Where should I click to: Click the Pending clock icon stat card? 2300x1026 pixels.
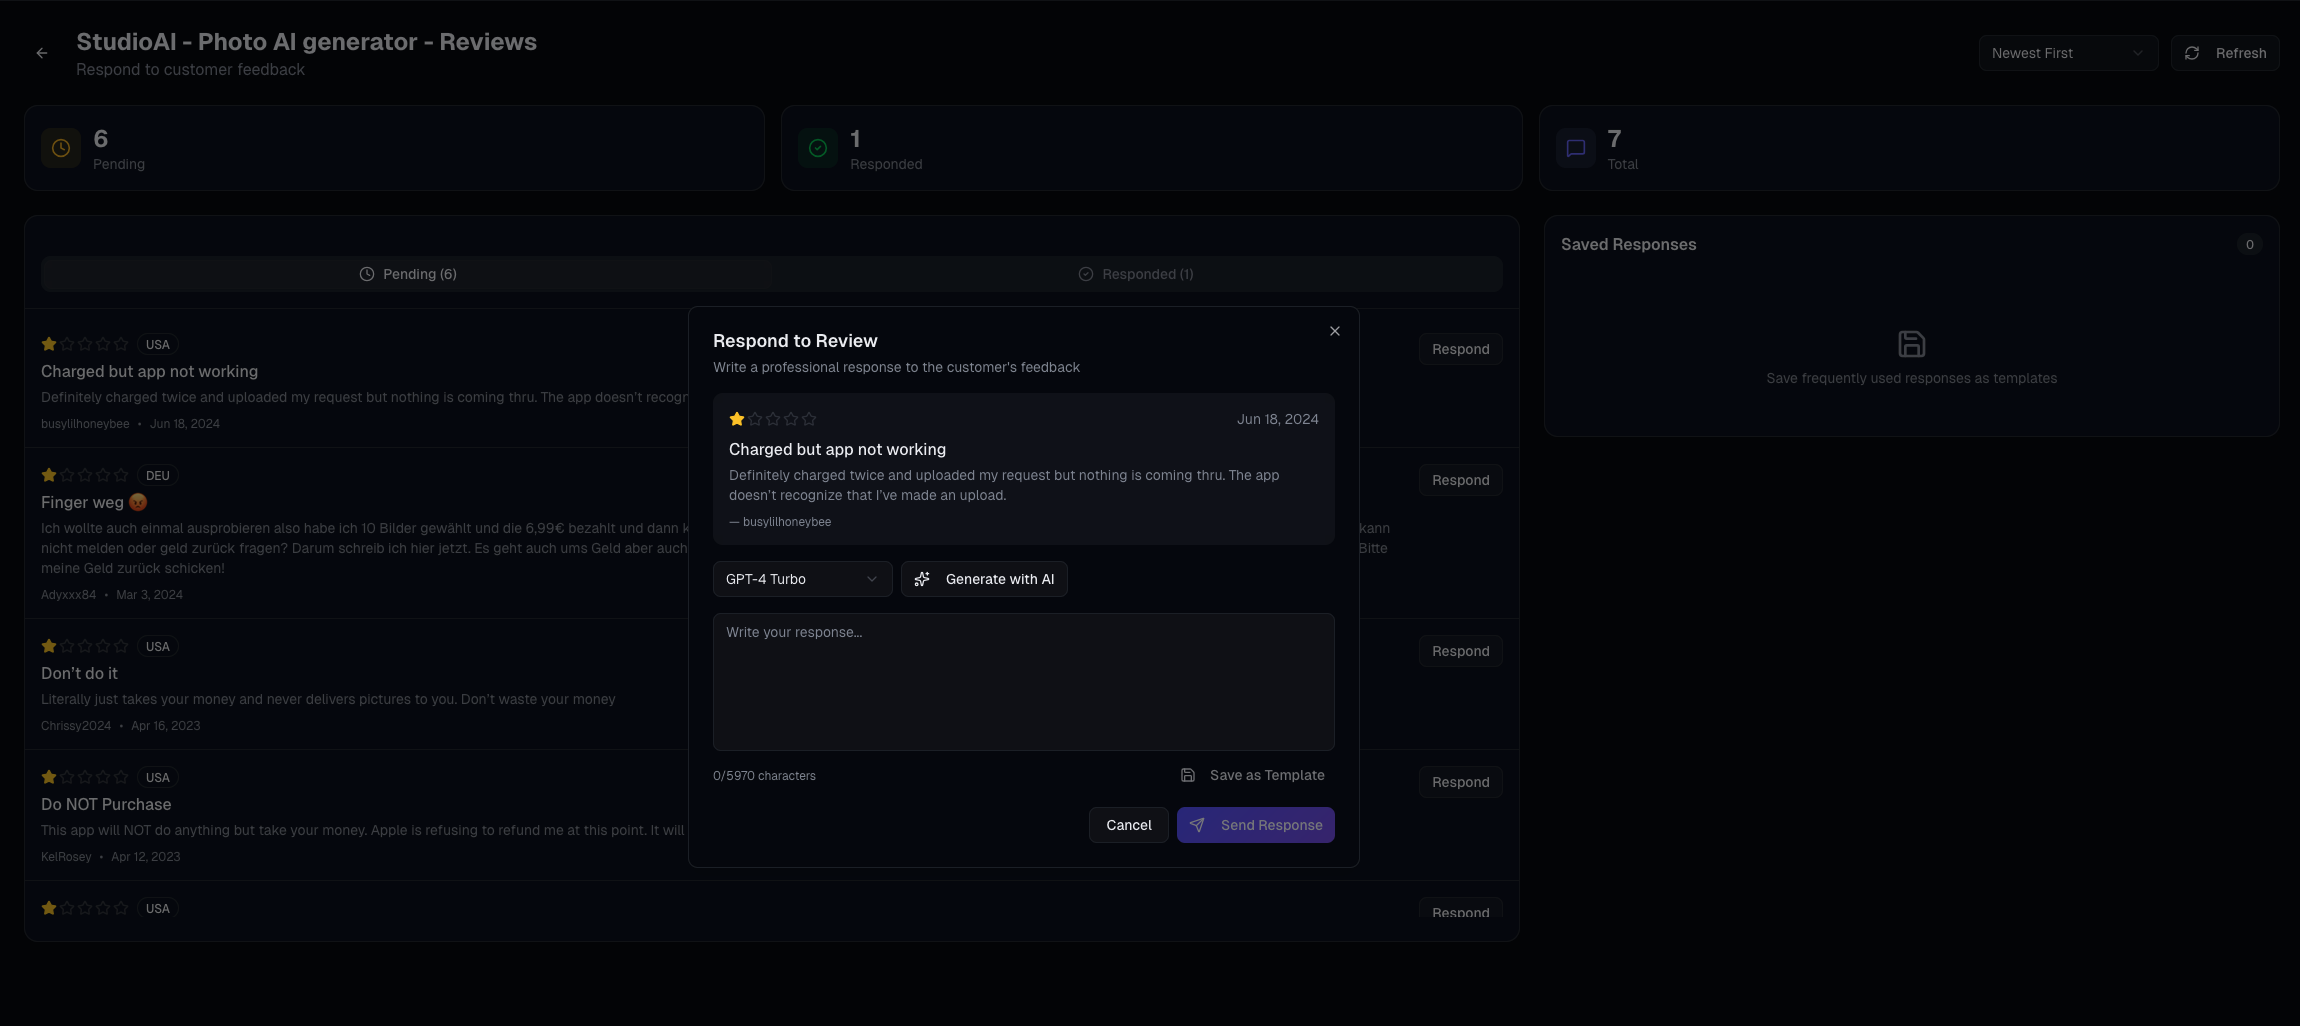click(60, 147)
